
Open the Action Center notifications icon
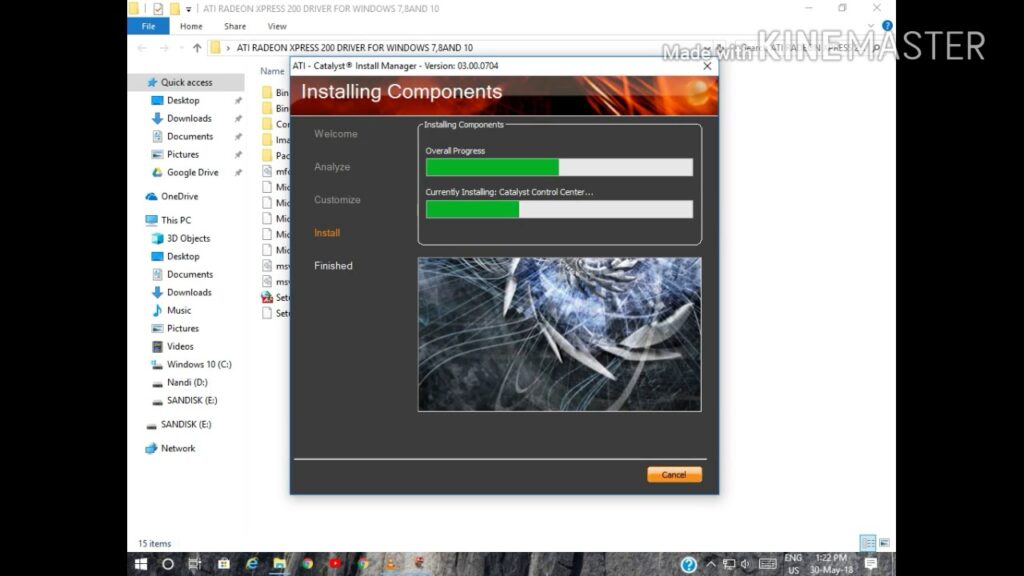click(x=870, y=564)
